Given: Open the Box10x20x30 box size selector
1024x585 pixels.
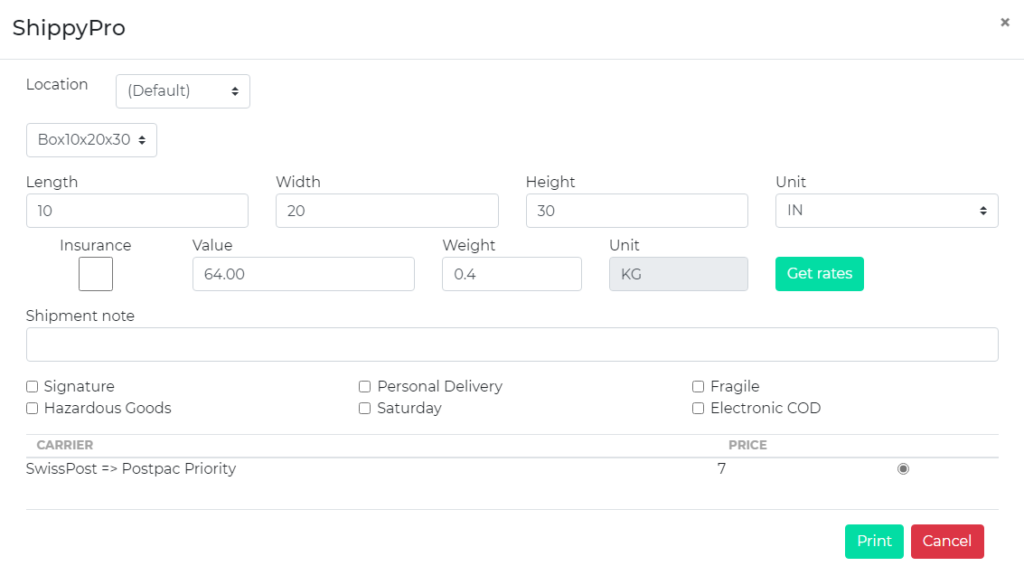Looking at the screenshot, I should coord(91,140).
